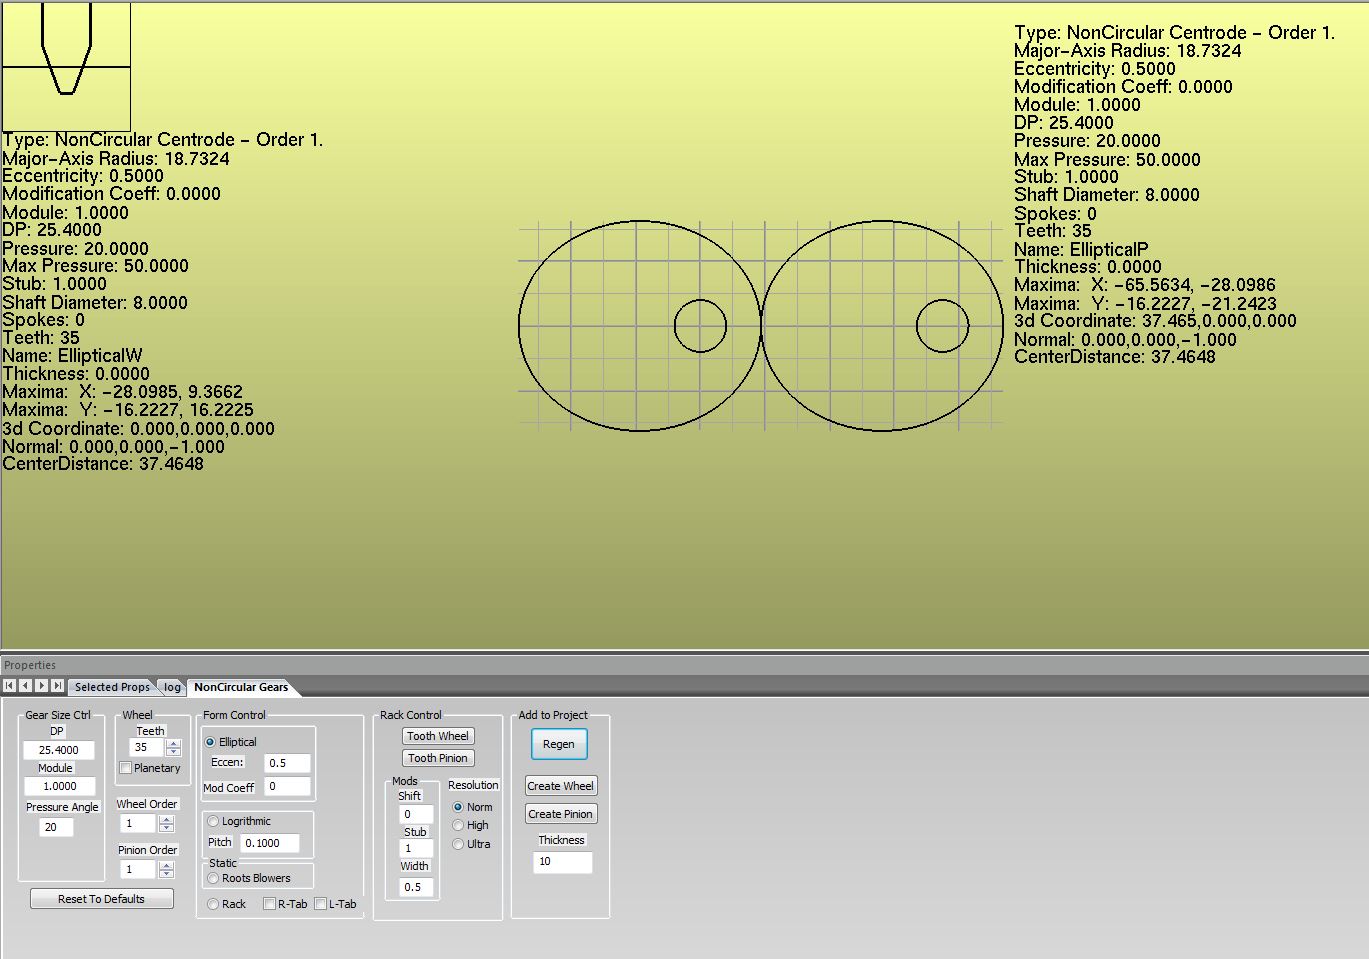
Task: Tick the R-Tab checkbox
Action: pos(269,904)
